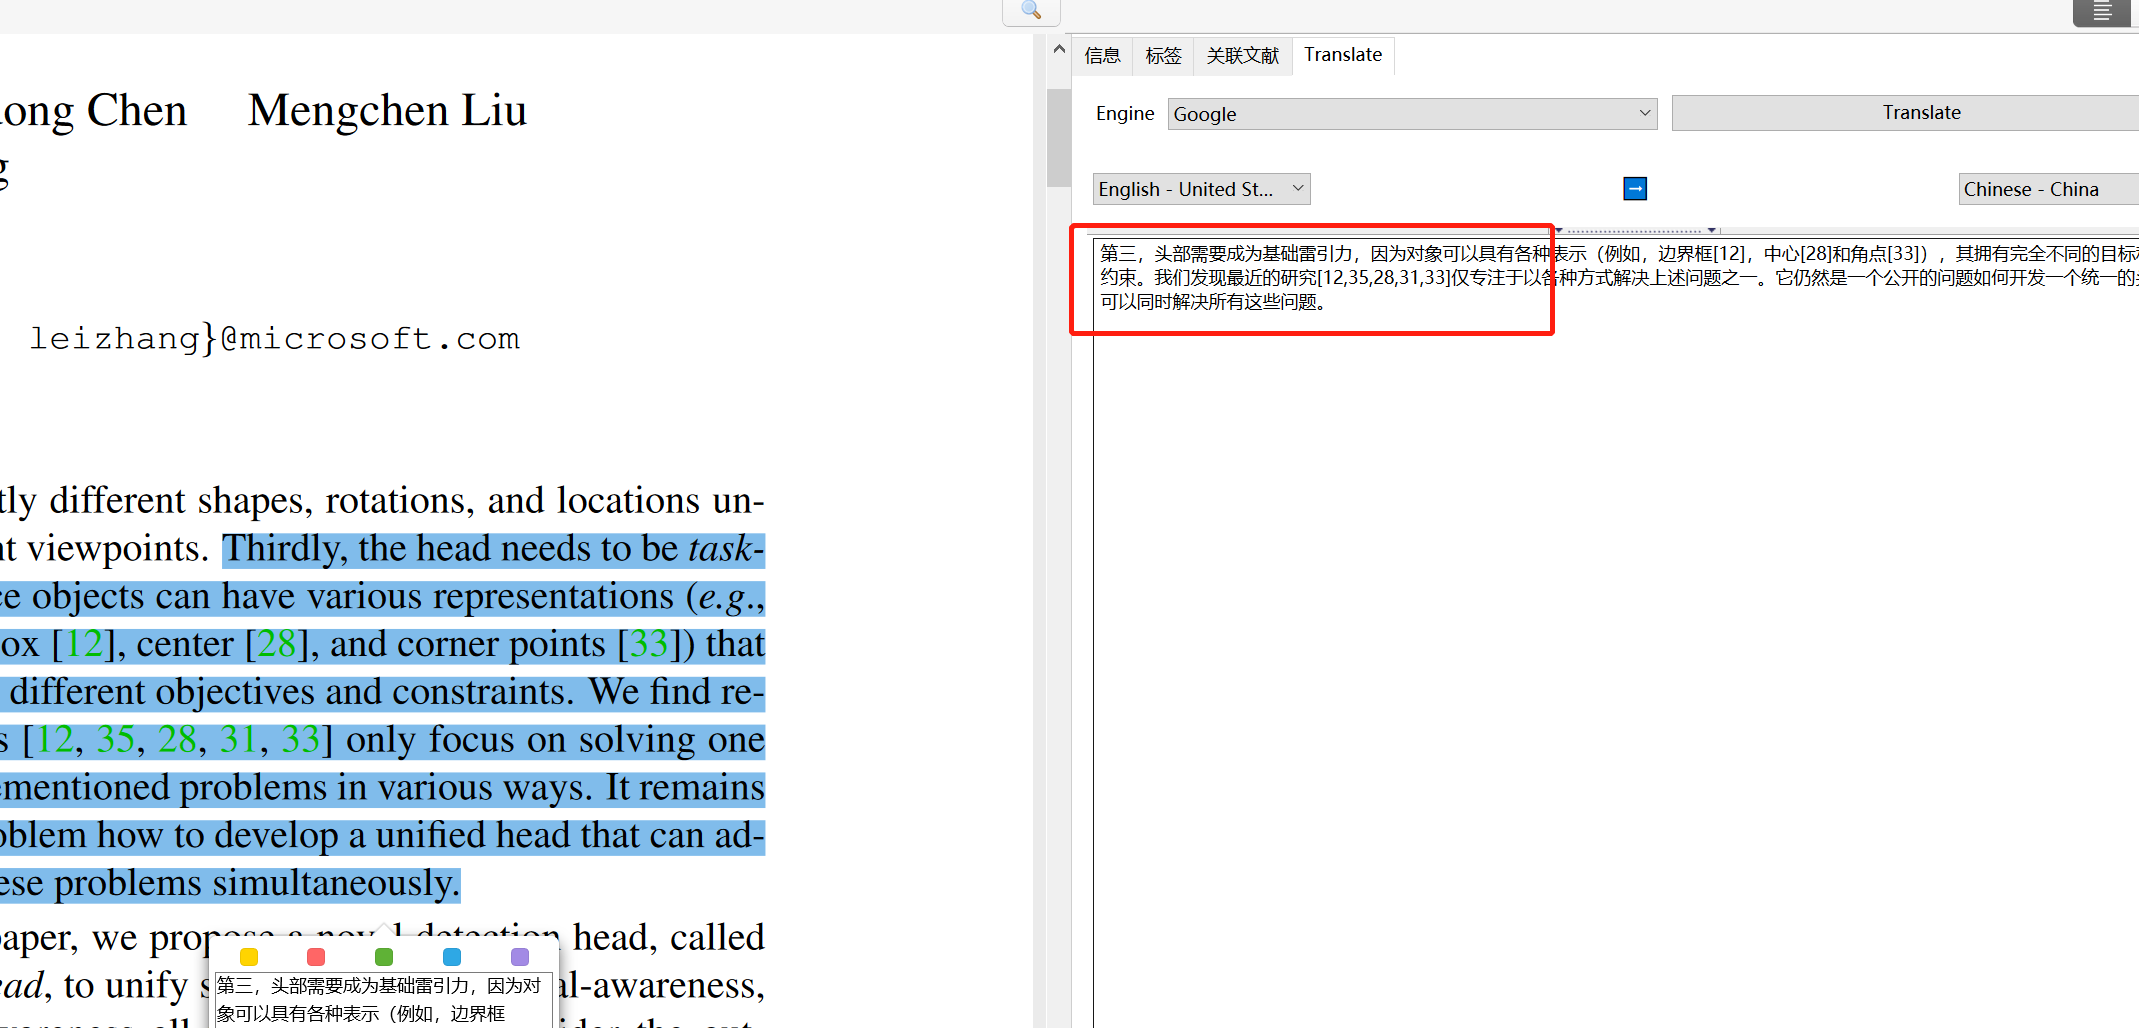Viewport: 2139px width, 1028px height.
Task: Click the blue arrow between language selectors
Action: click(1634, 188)
